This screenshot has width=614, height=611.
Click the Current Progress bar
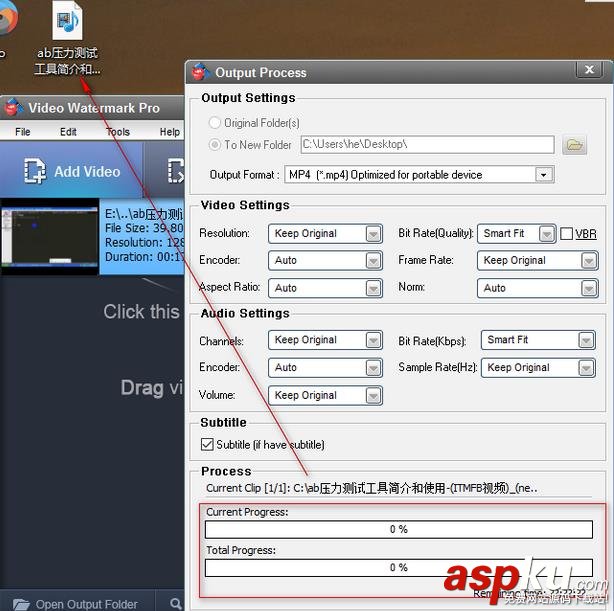click(x=399, y=530)
